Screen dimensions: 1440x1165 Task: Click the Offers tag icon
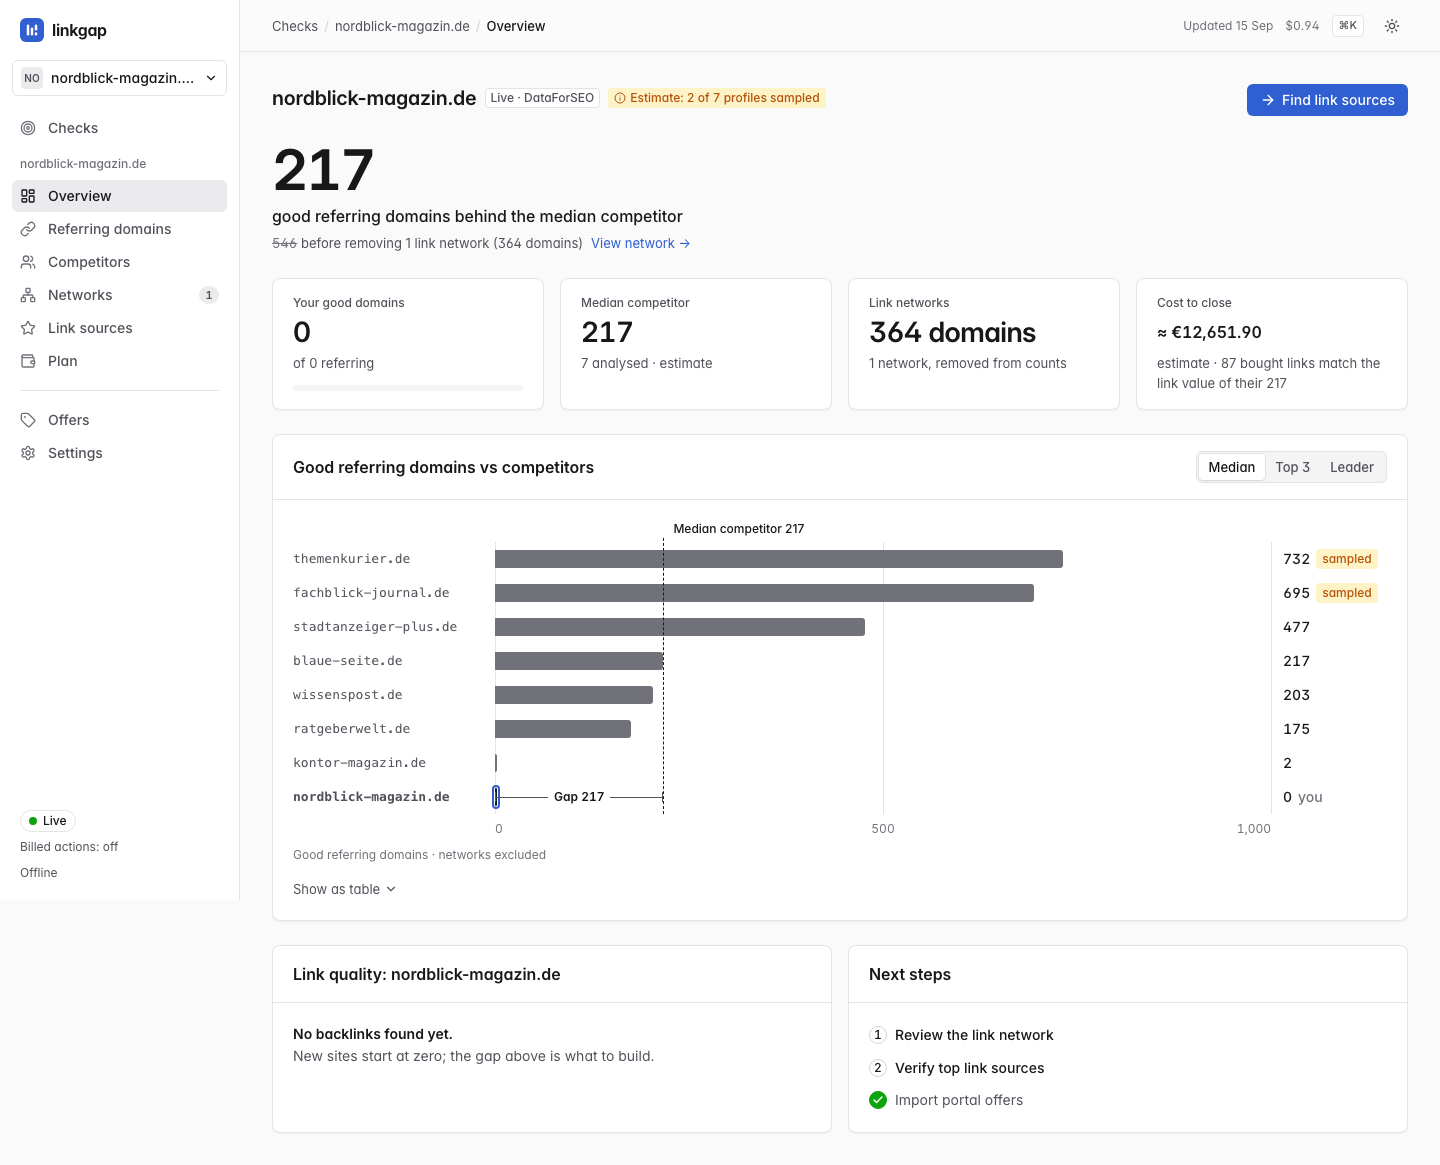[x=28, y=420]
